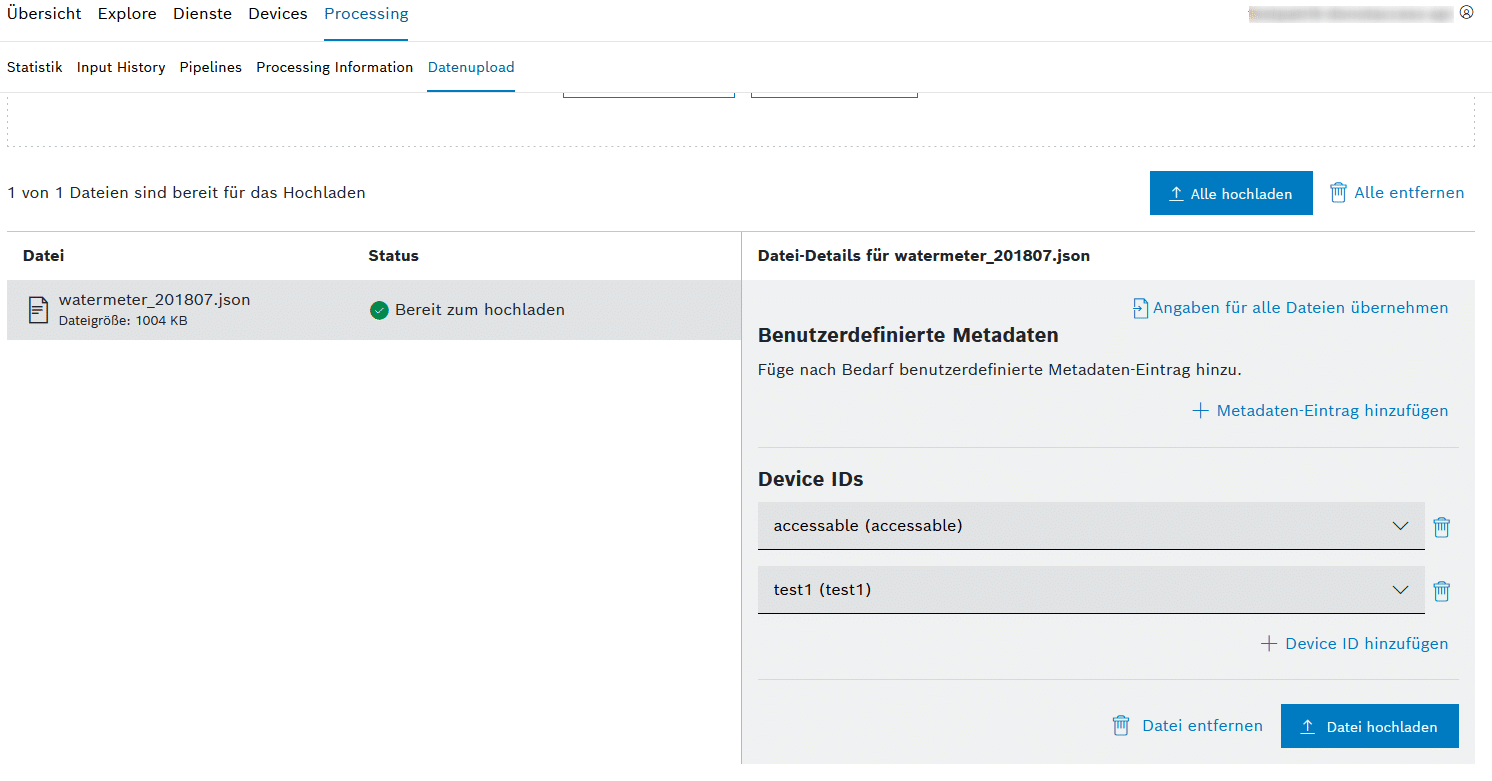Open the Explore menu
The height and width of the screenshot is (781, 1492).
pyautogui.click(x=127, y=14)
